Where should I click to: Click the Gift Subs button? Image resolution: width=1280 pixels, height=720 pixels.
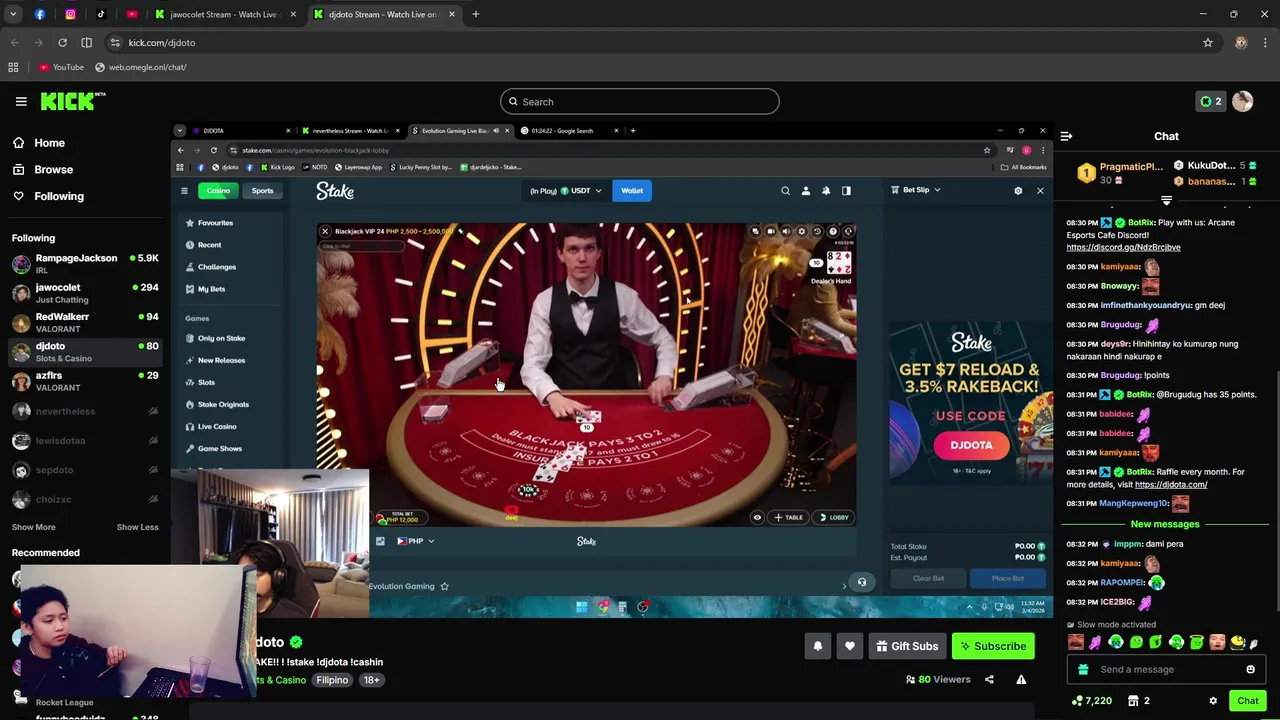coord(907,646)
